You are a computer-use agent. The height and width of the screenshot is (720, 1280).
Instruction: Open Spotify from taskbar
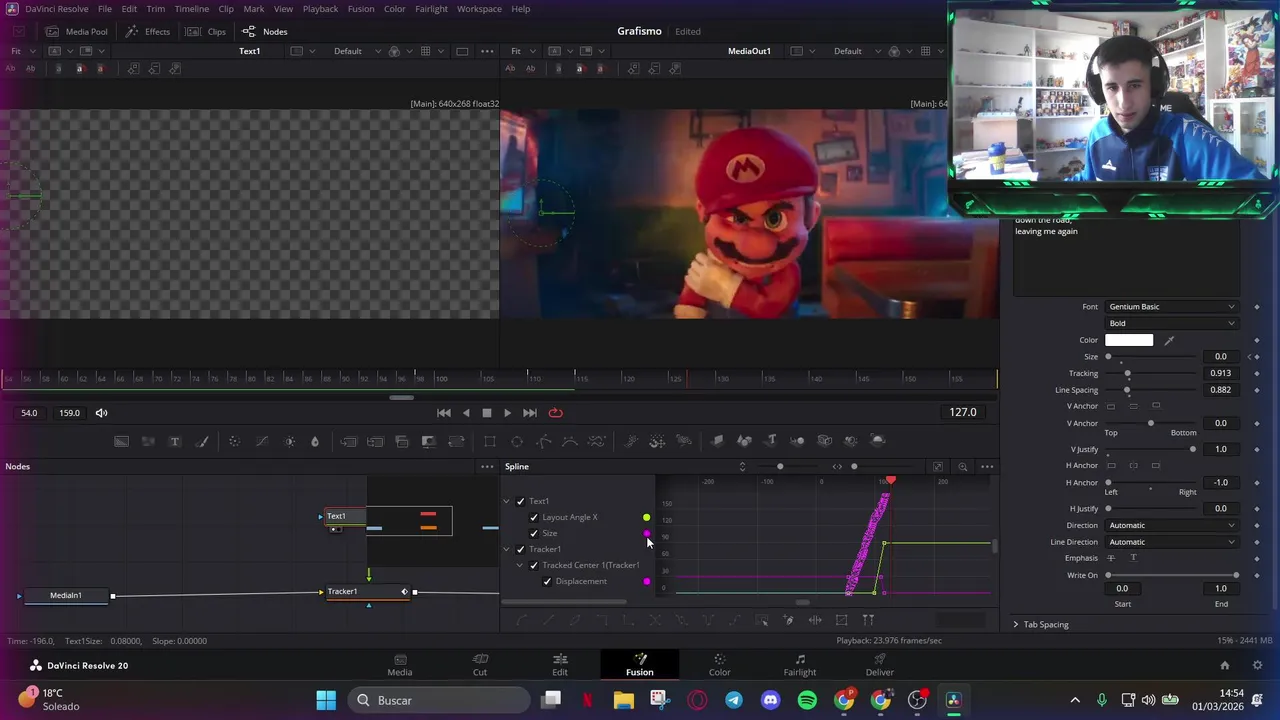point(807,701)
